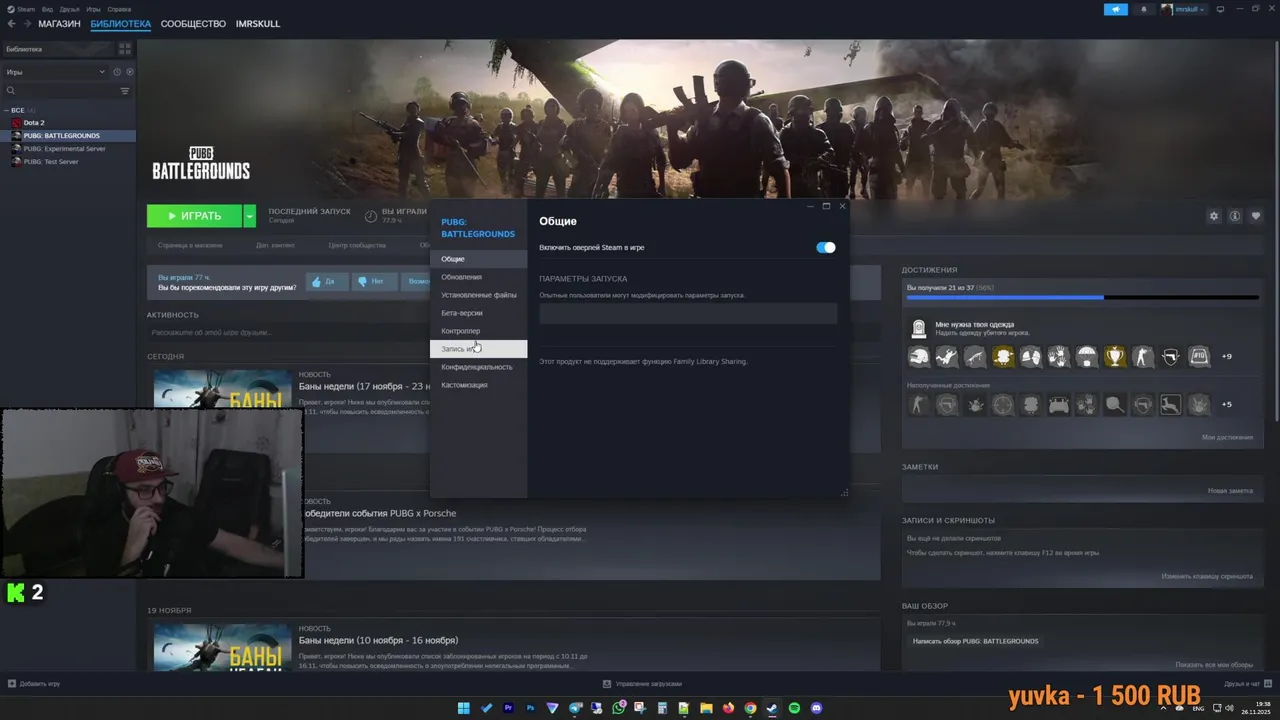
Task: Click the ready-to-play filter icon
Action: coord(130,72)
